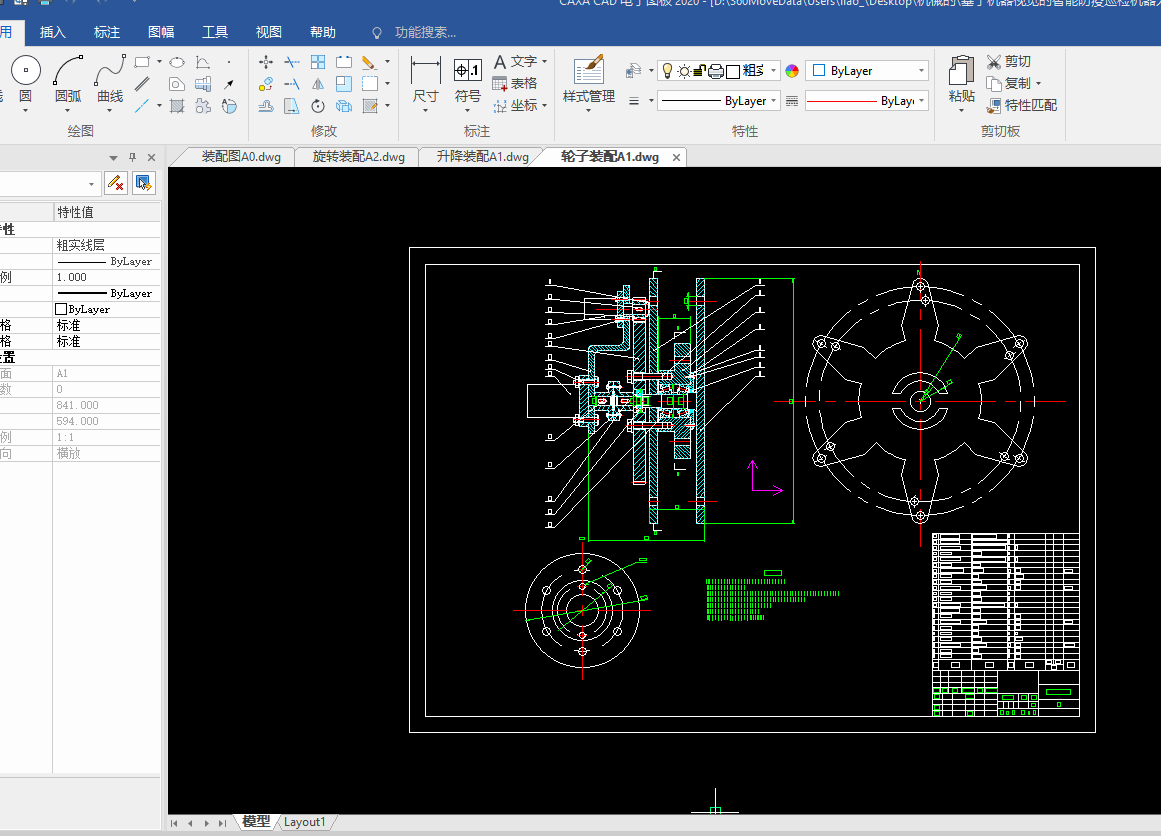
Task: Toggle layer print printer icon
Action: pos(716,71)
